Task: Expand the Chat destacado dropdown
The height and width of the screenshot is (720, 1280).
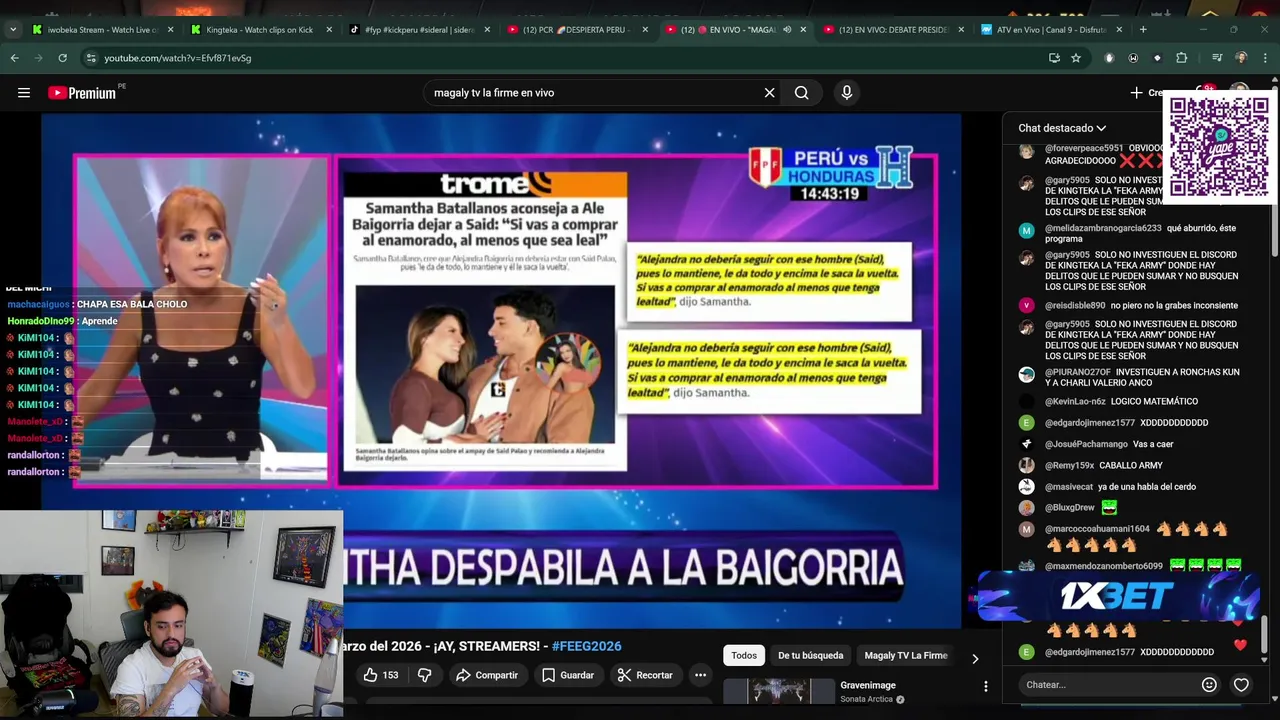Action: click(1062, 128)
